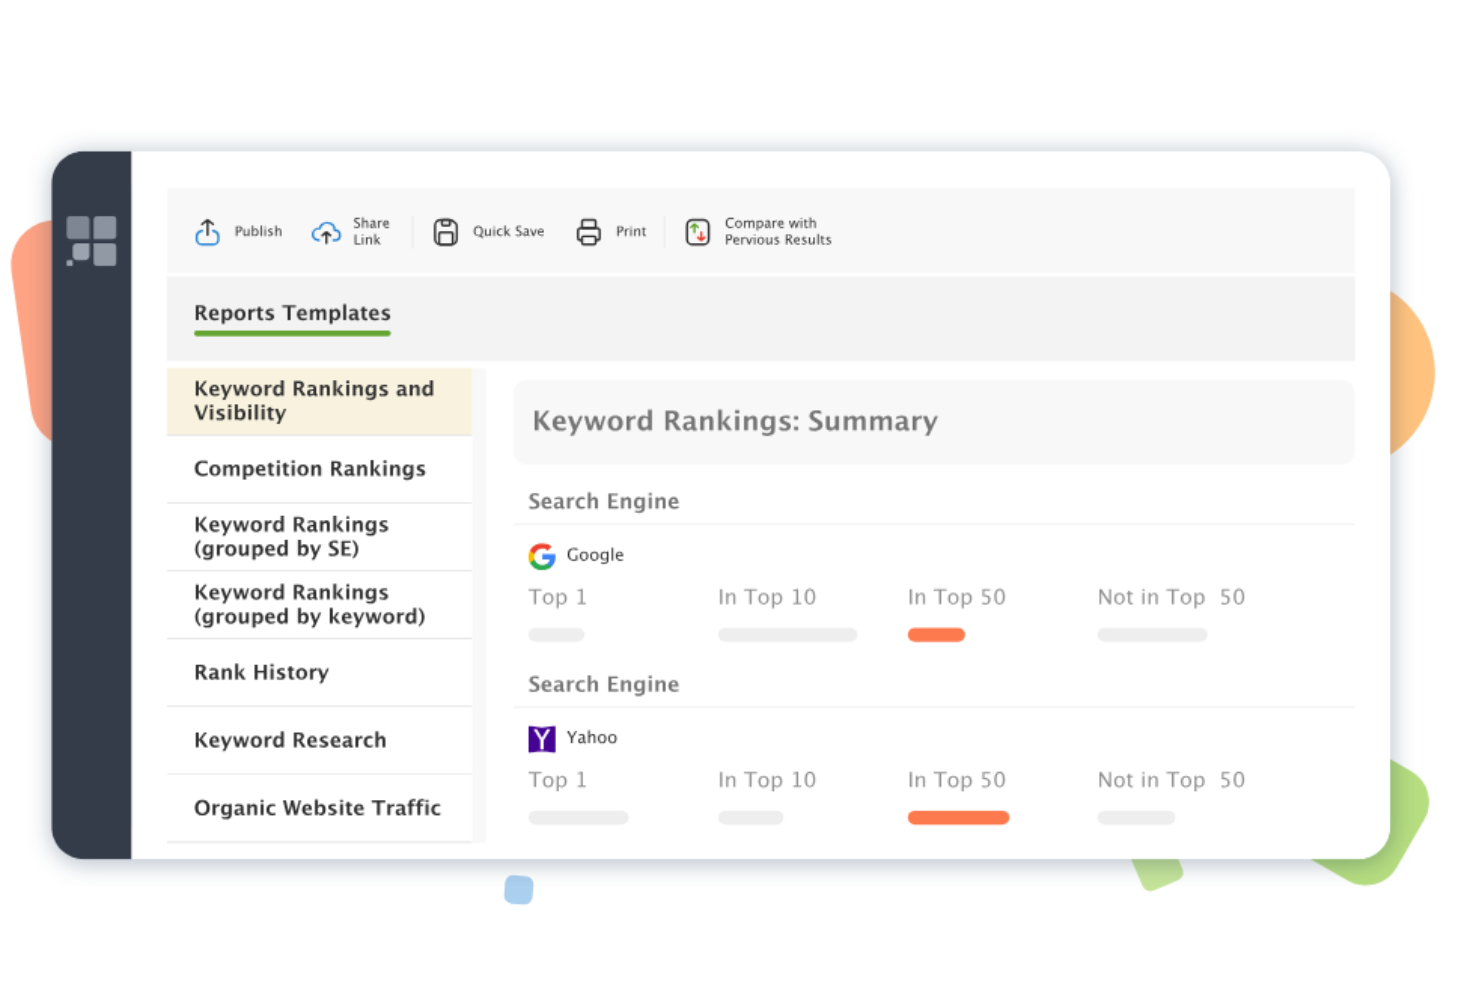This screenshot has width=1480, height=987.
Task: Select Keyword Rankings grouped by SE
Action: [x=291, y=536]
